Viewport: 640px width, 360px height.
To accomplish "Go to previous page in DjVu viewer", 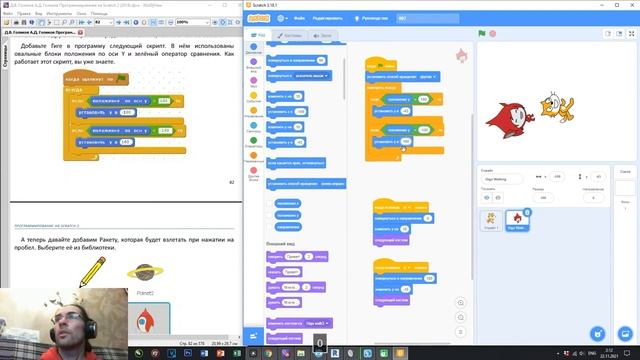I will 89,22.
